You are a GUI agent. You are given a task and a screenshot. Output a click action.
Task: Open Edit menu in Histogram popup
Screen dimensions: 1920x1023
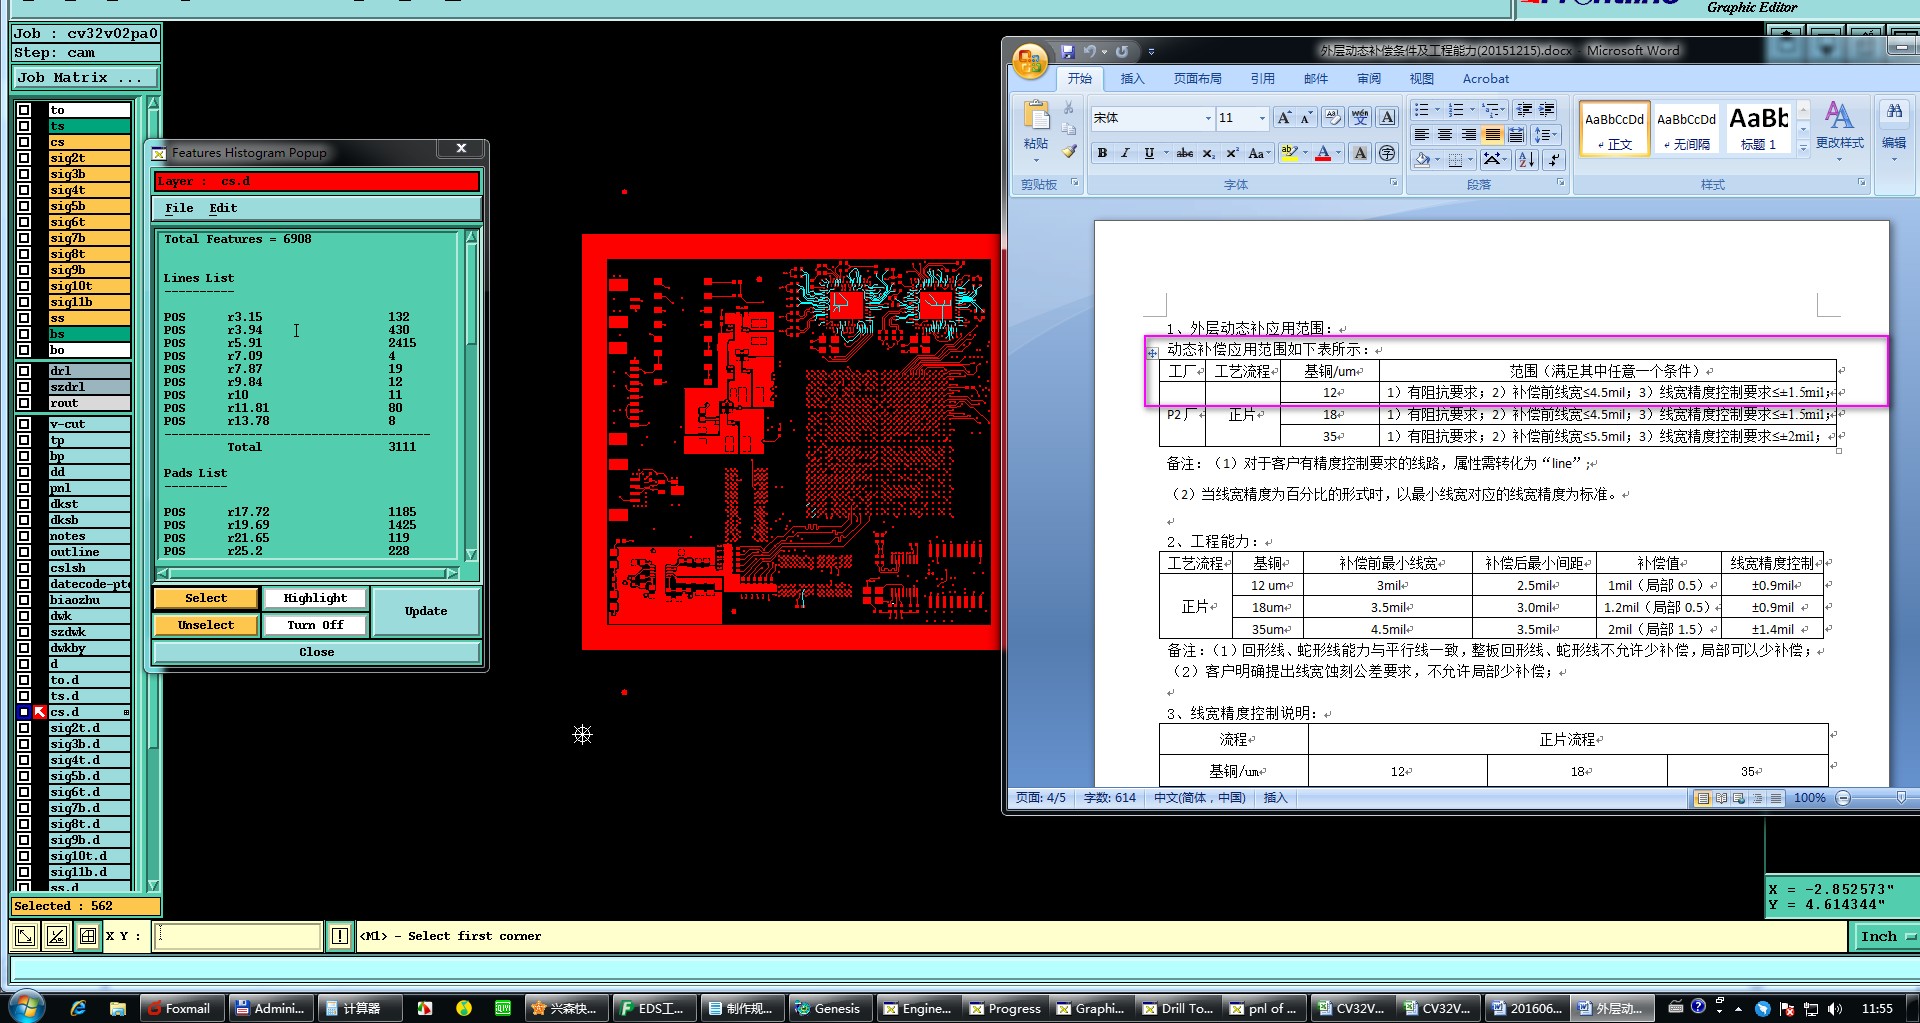[223, 208]
